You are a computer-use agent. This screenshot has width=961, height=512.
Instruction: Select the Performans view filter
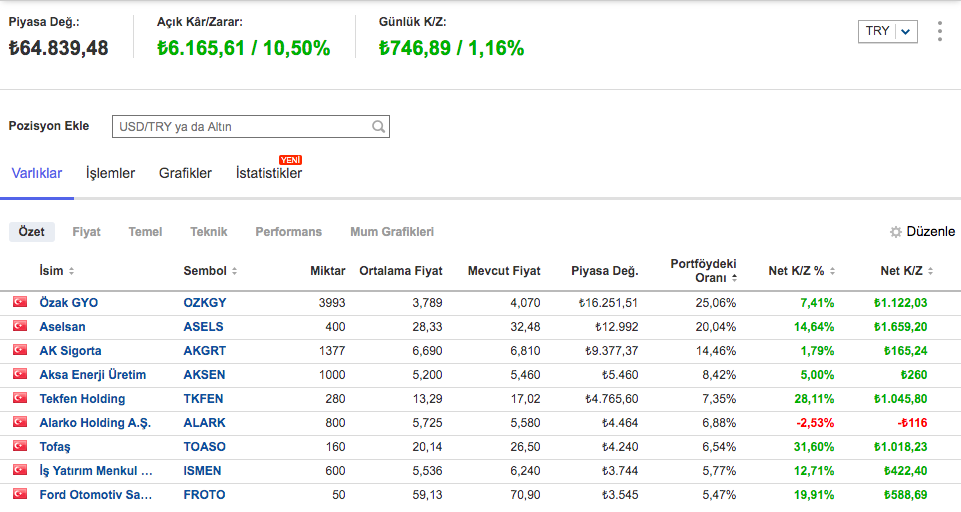coord(288,232)
